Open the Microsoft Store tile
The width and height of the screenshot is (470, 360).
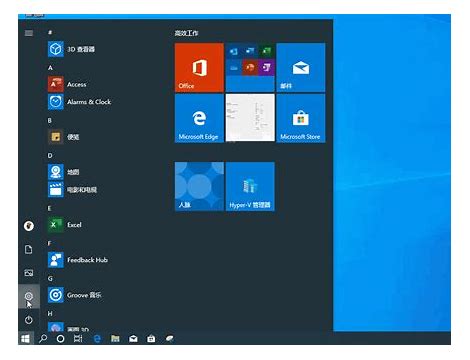(301, 118)
